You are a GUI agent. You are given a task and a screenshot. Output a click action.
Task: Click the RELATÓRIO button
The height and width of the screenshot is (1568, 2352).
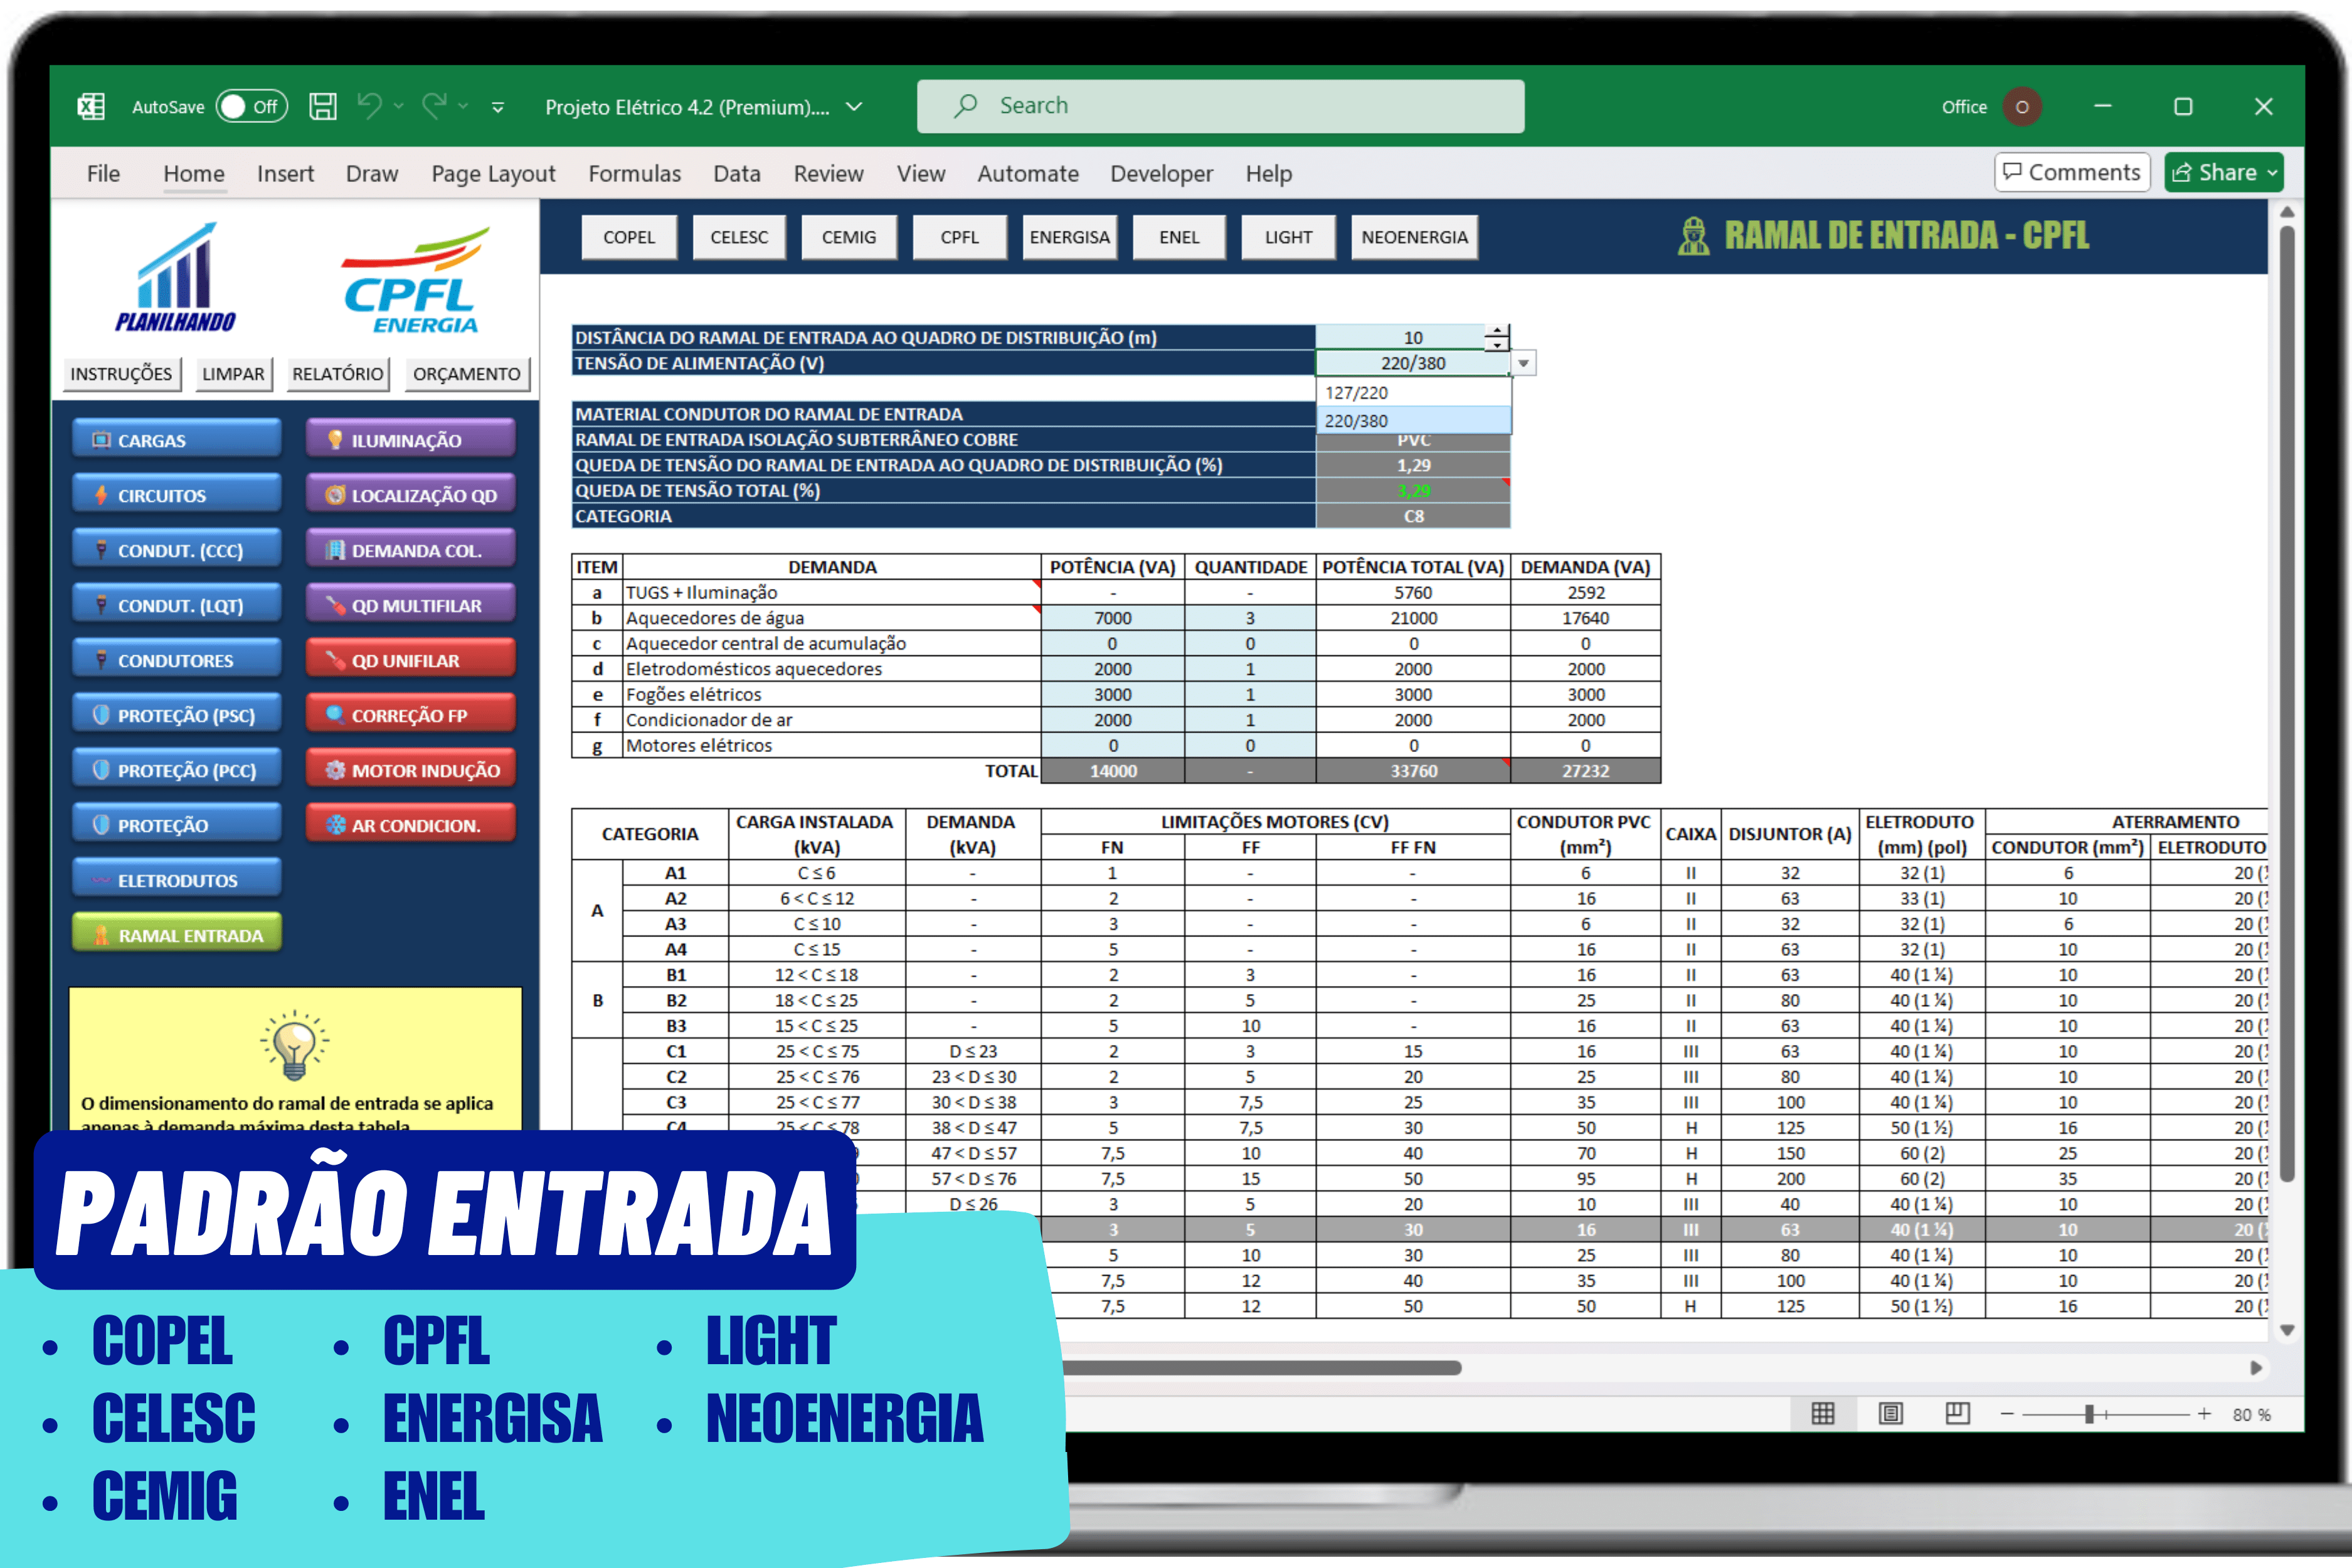[338, 374]
